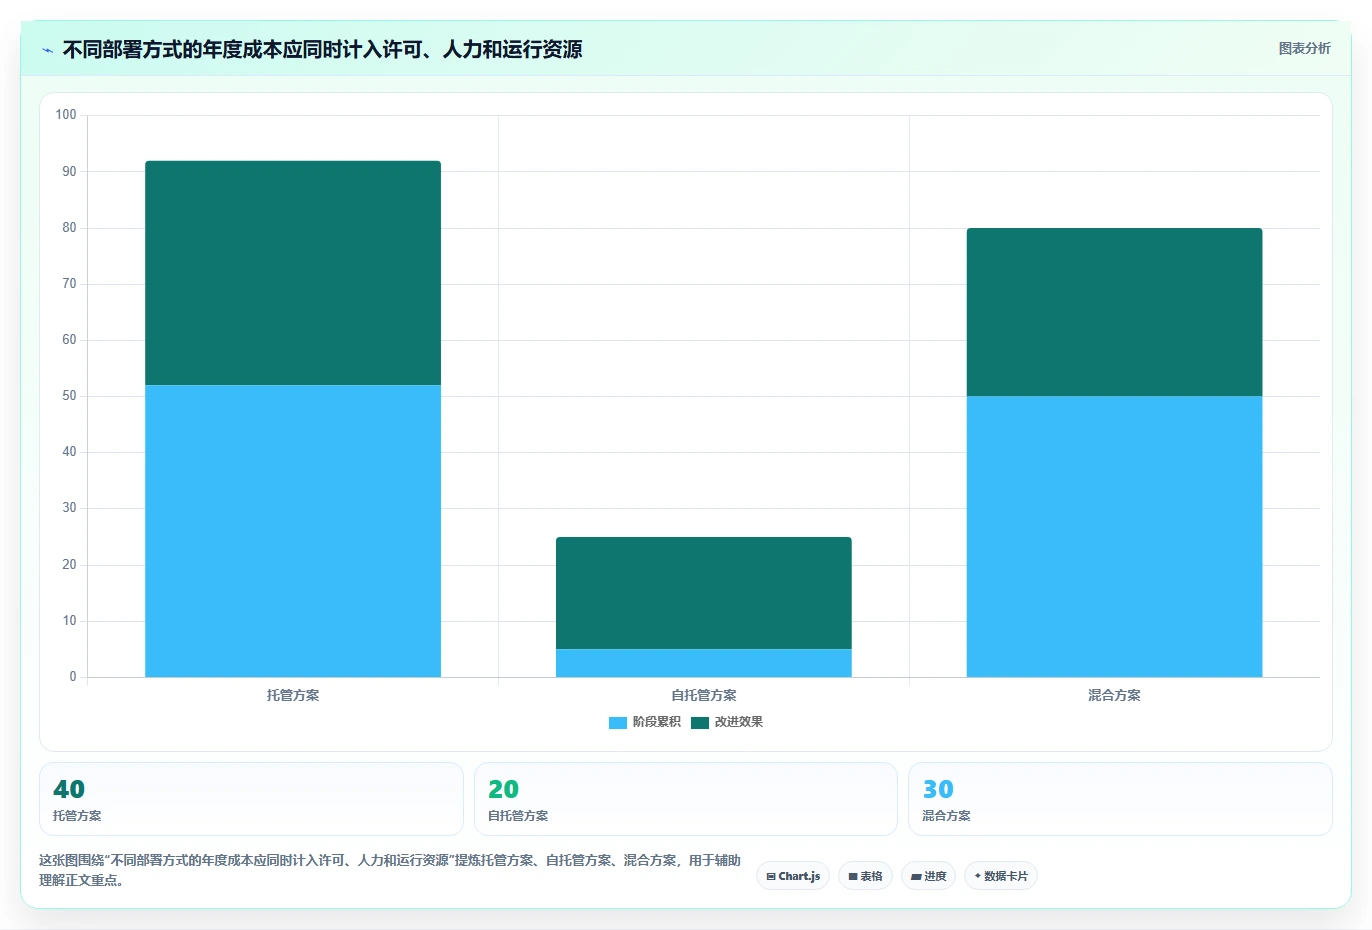The width and height of the screenshot is (1372, 930).
Task: Click the icon in the 进度 tag
Action: coord(916,877)
